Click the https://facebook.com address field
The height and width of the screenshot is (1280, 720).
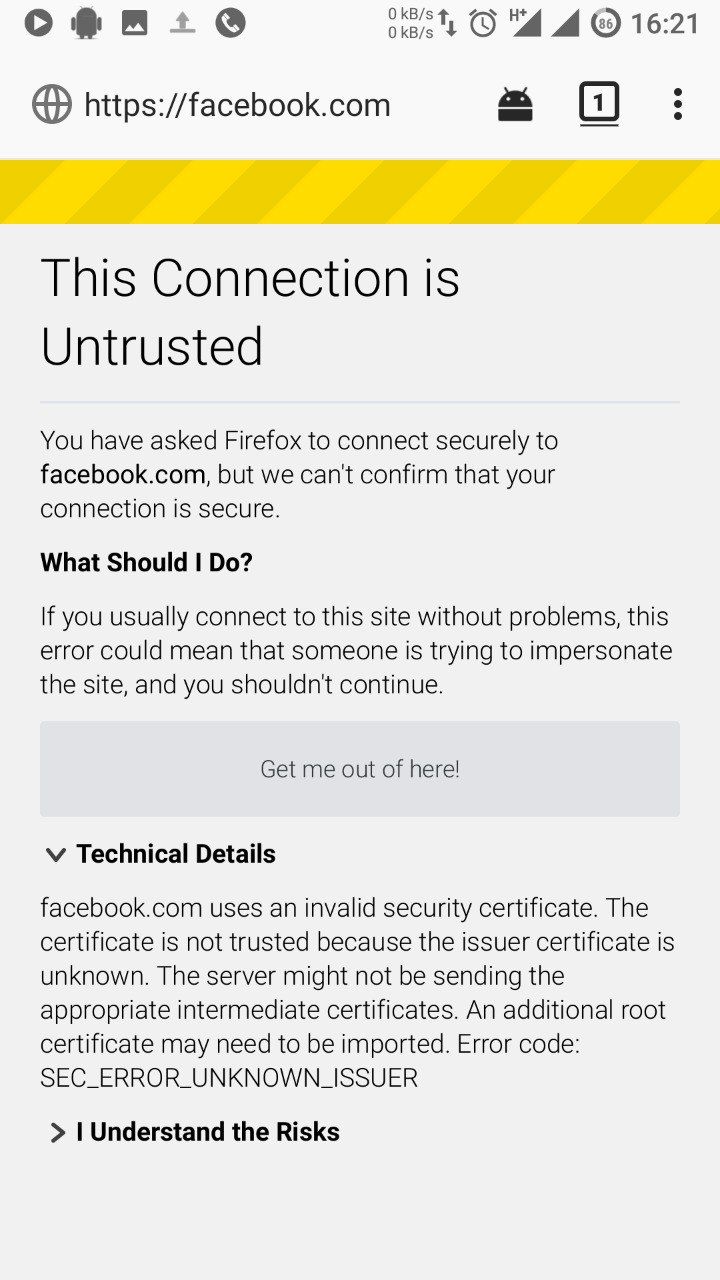pos(237,105)
